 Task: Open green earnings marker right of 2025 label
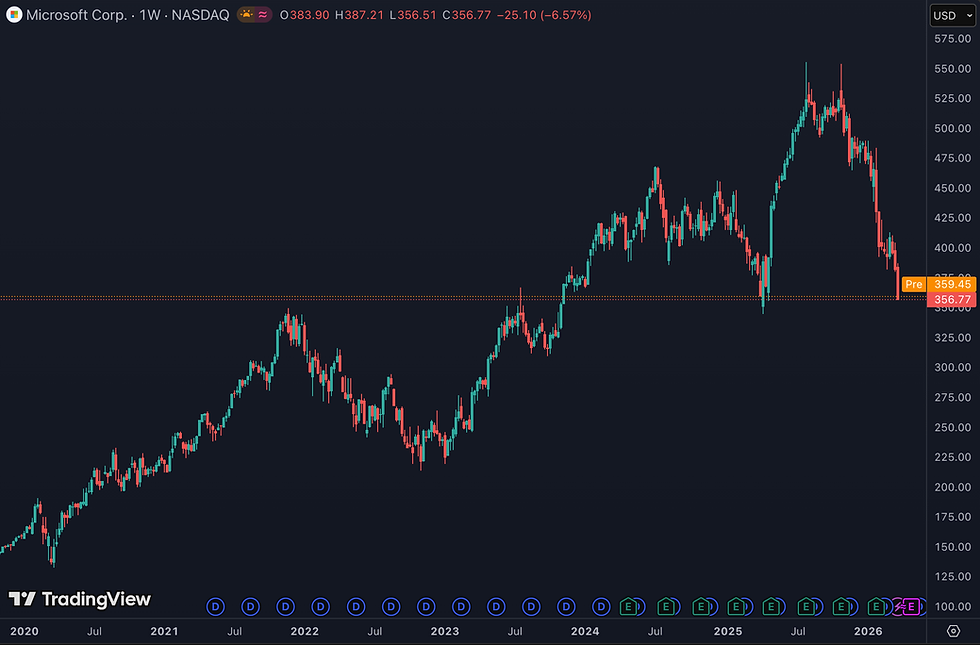pyautogui.click(x=736, y=606)
